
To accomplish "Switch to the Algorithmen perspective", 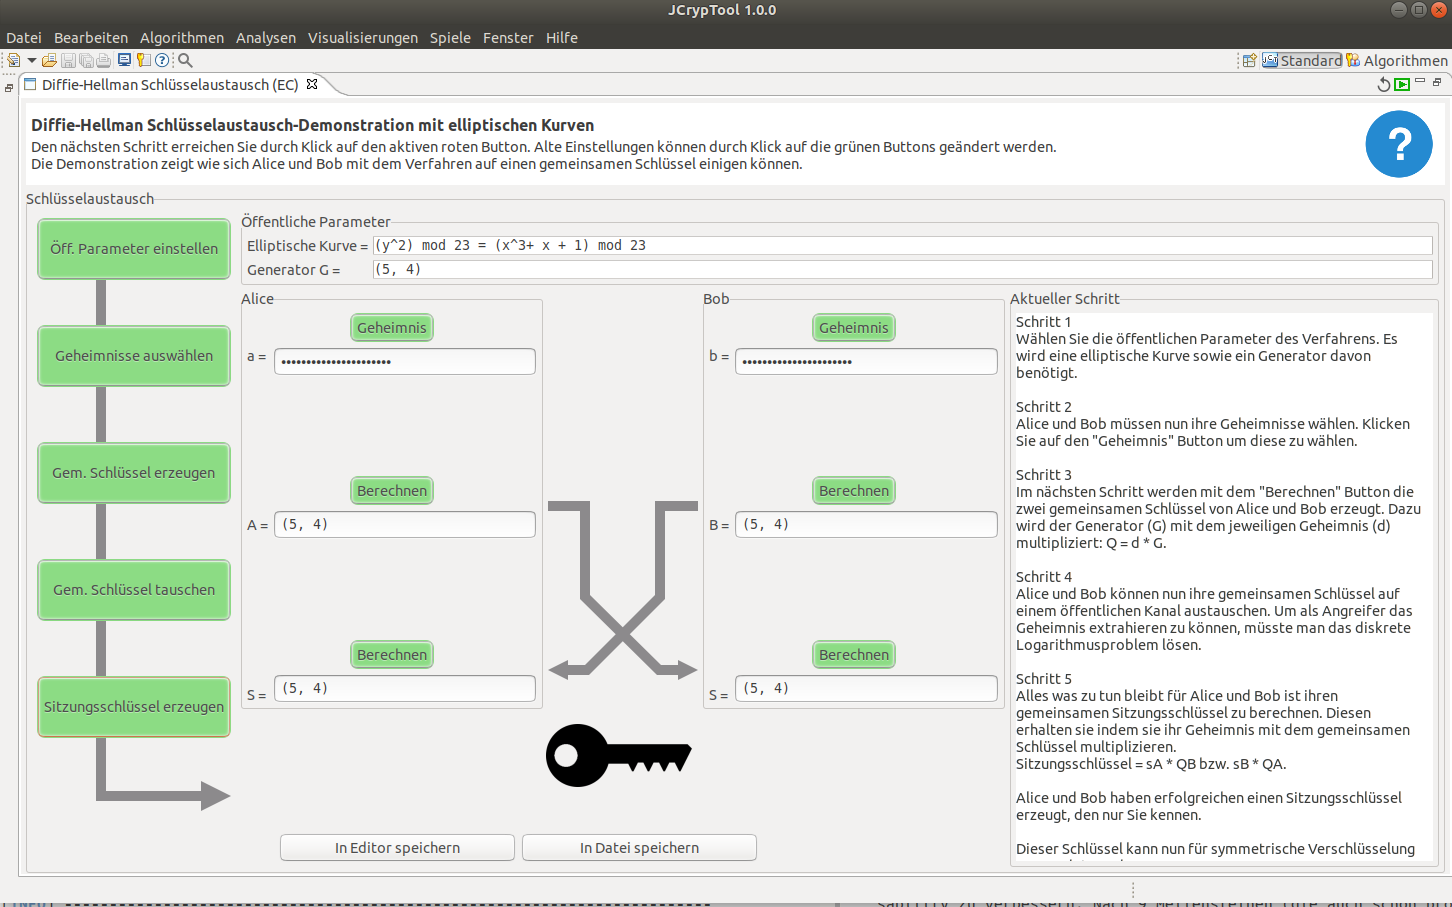I will click(1397, 60).
